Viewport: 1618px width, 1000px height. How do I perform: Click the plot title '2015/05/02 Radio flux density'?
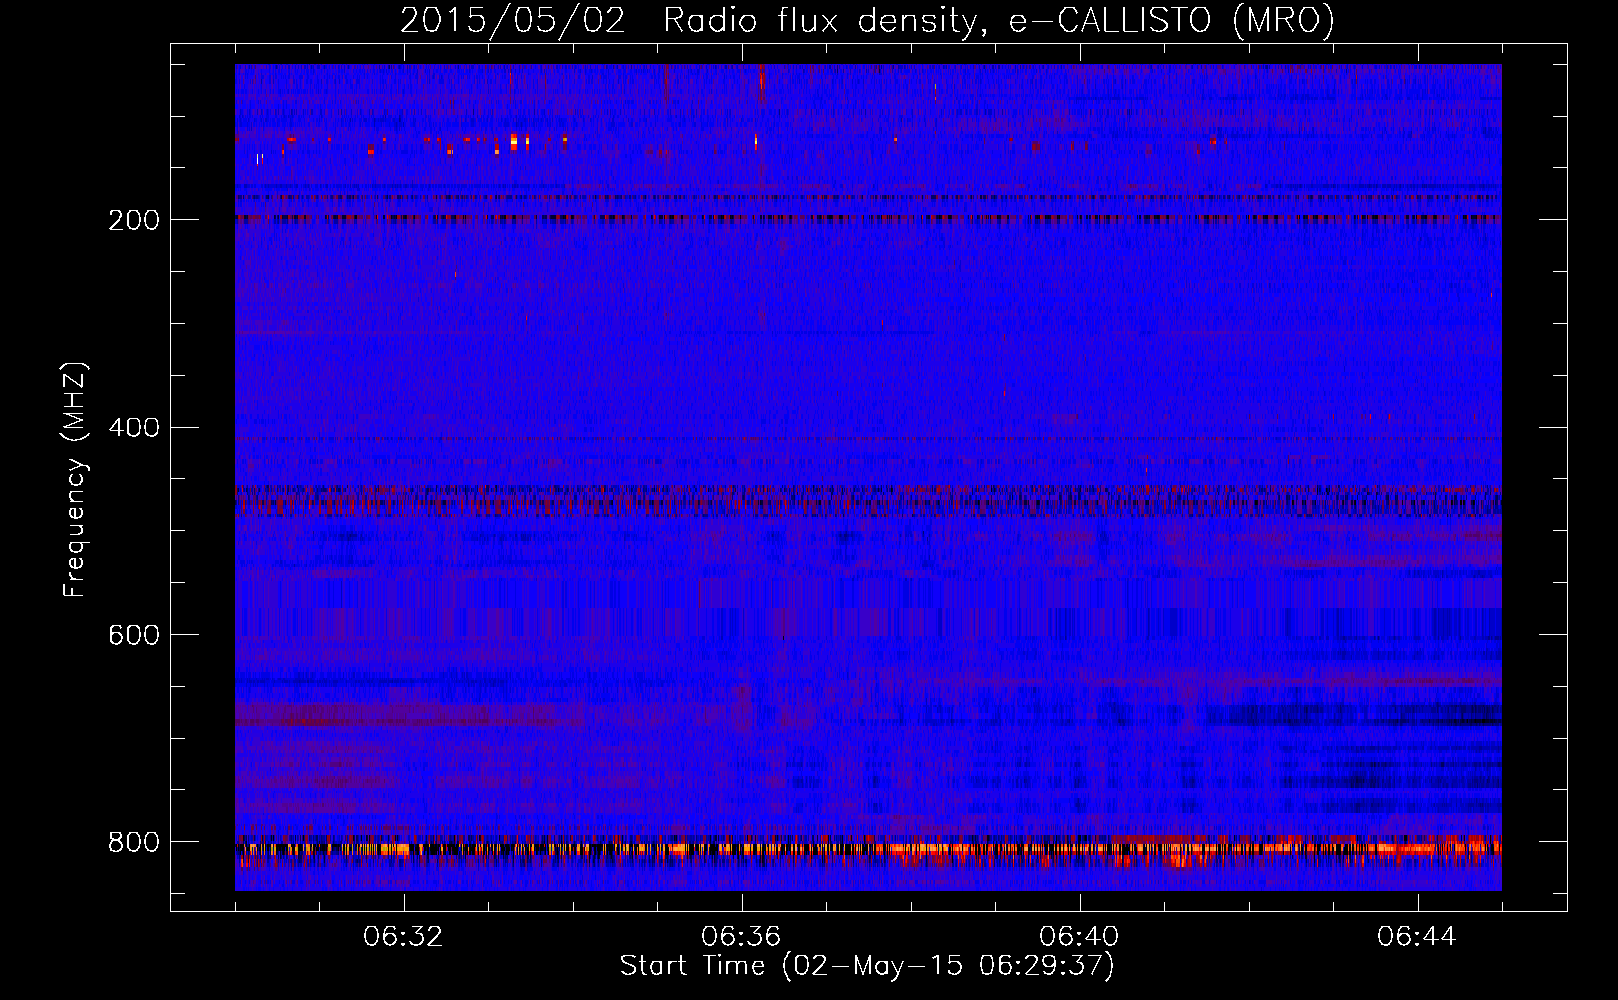tap(867, 19)
